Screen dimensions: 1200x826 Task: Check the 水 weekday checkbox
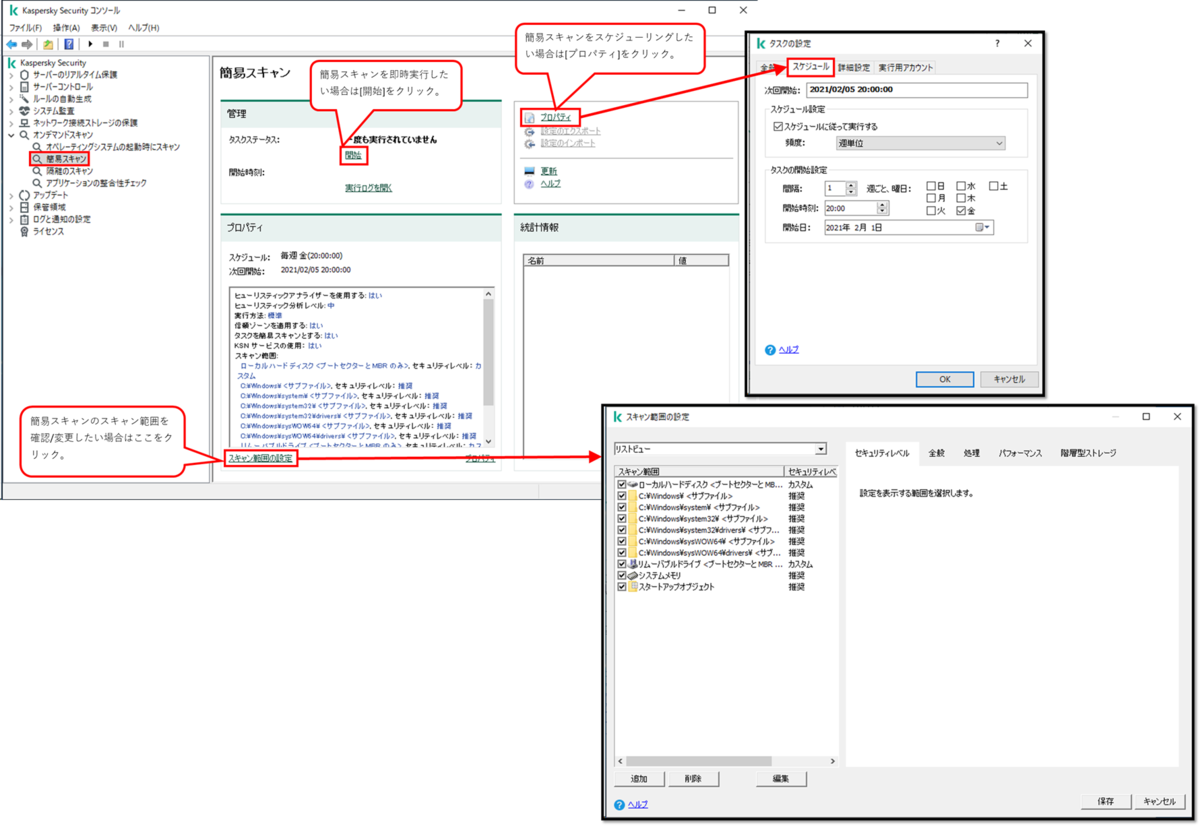point(961,186)
